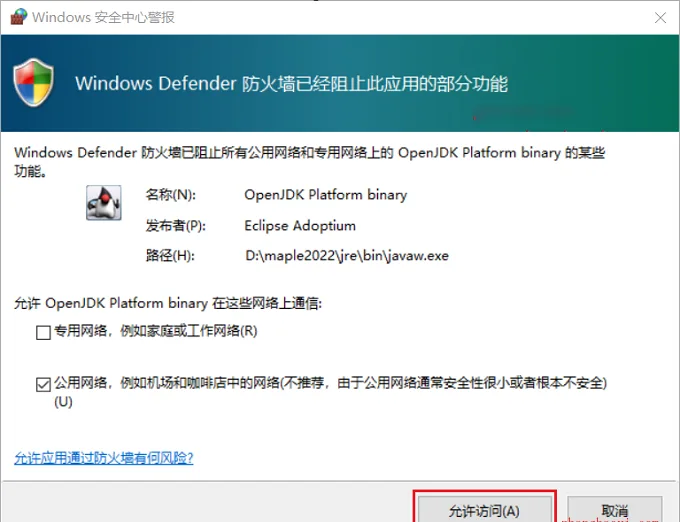Viewport: 680px width, 522px height.
Task: Click the path D:\maple2022\jre\bin\javaw.exe
Action: tap(347, 256)
